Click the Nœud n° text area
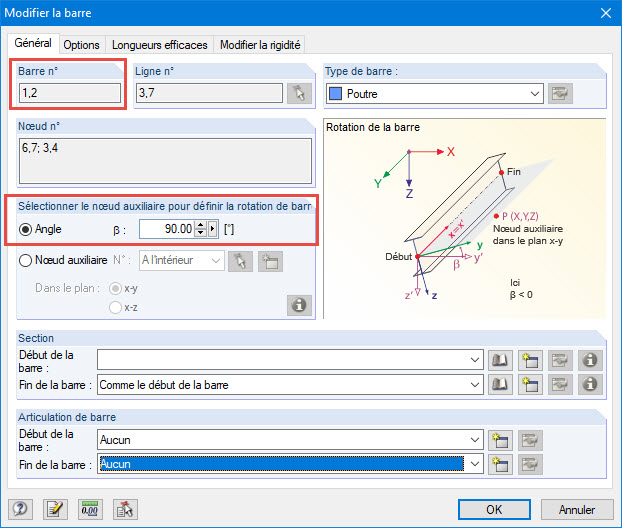Viewport: 622px width, 528px height. pyautogui.click(x=165, y=161)
